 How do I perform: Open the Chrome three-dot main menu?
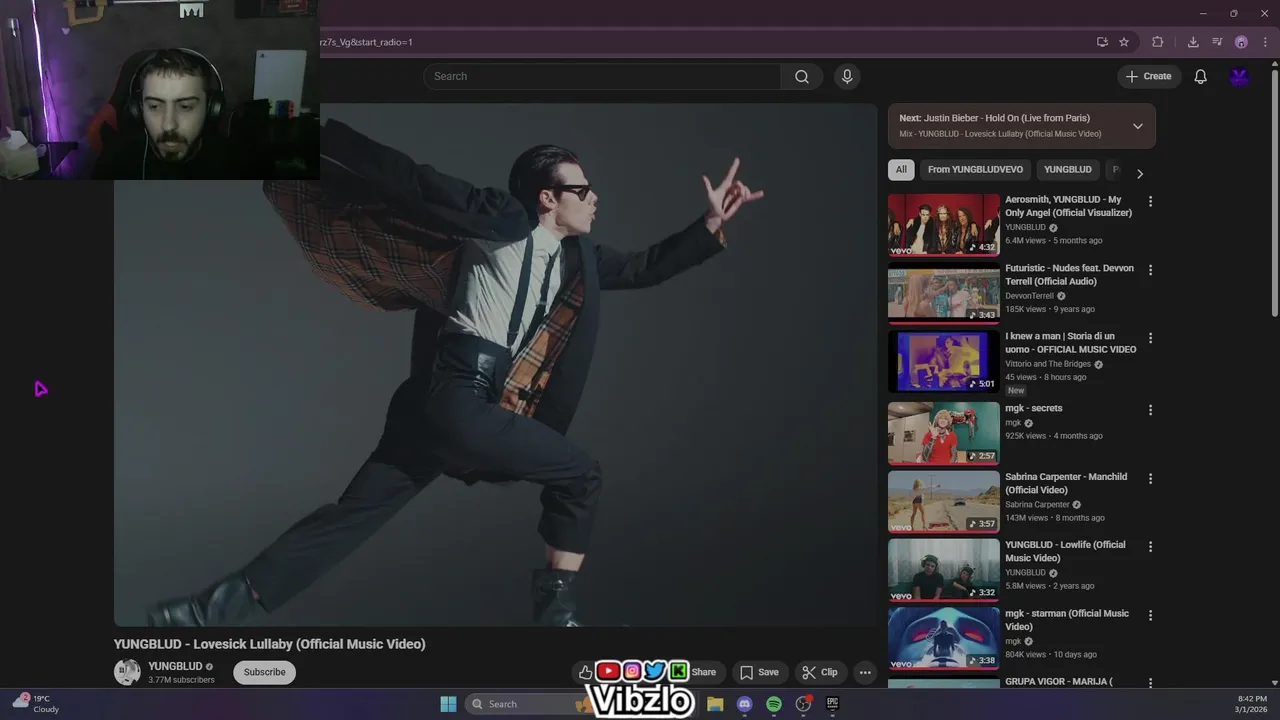click(1264, 42)
